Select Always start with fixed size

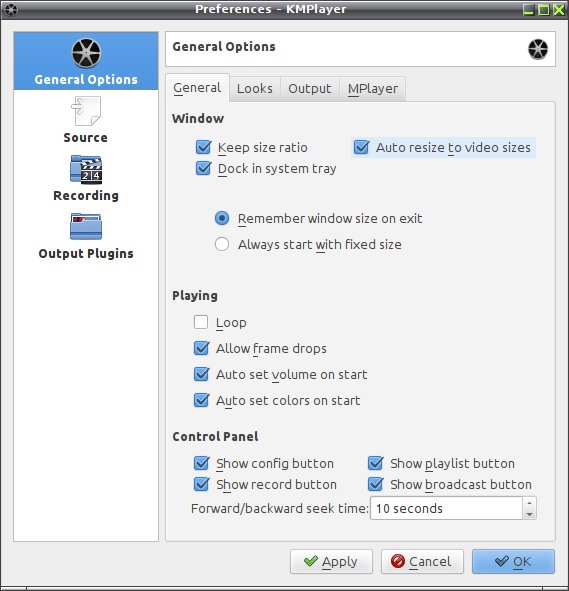222,244
